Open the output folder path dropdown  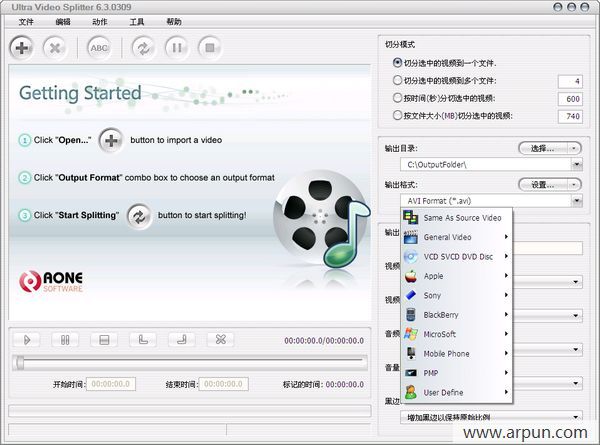pos(577,165)
